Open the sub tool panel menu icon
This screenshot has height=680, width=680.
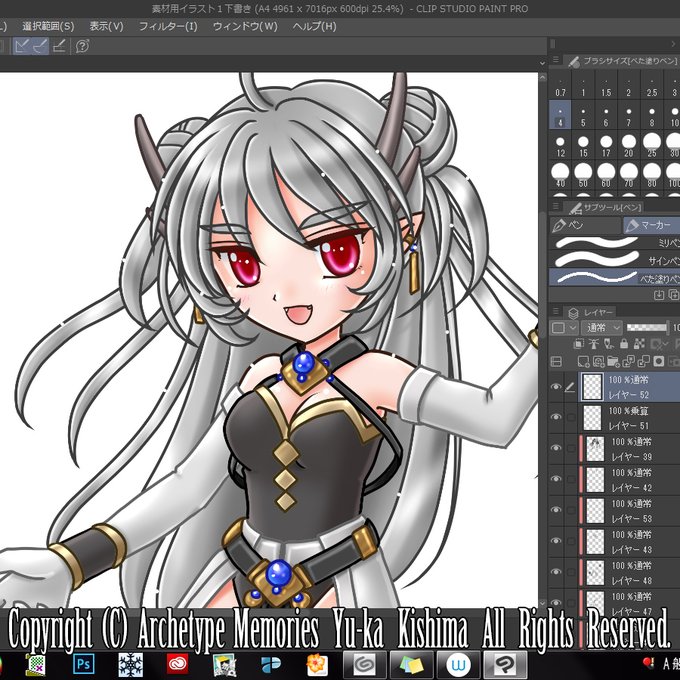[556, 207]
